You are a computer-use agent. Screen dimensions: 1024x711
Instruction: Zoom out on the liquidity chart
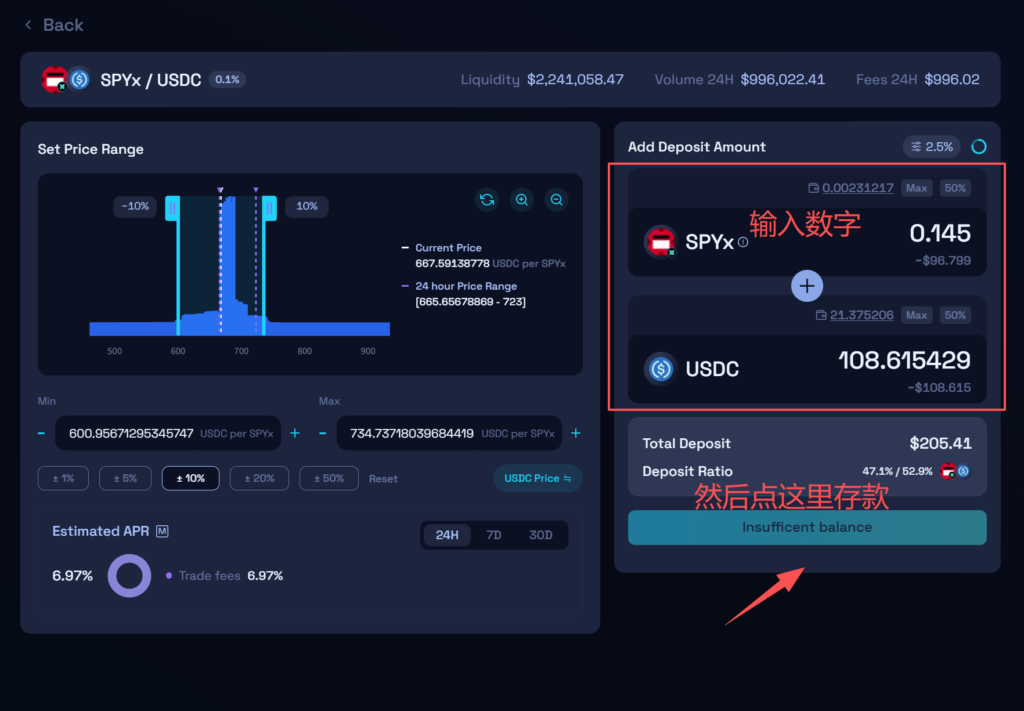click(557, 200)
